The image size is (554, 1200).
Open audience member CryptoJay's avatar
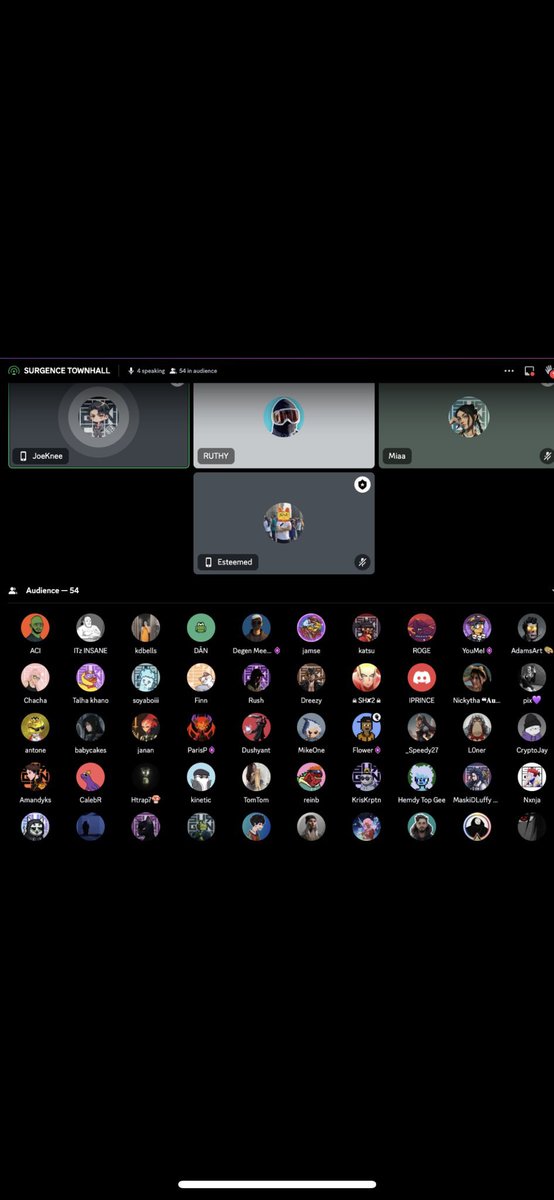pos(532,727)
